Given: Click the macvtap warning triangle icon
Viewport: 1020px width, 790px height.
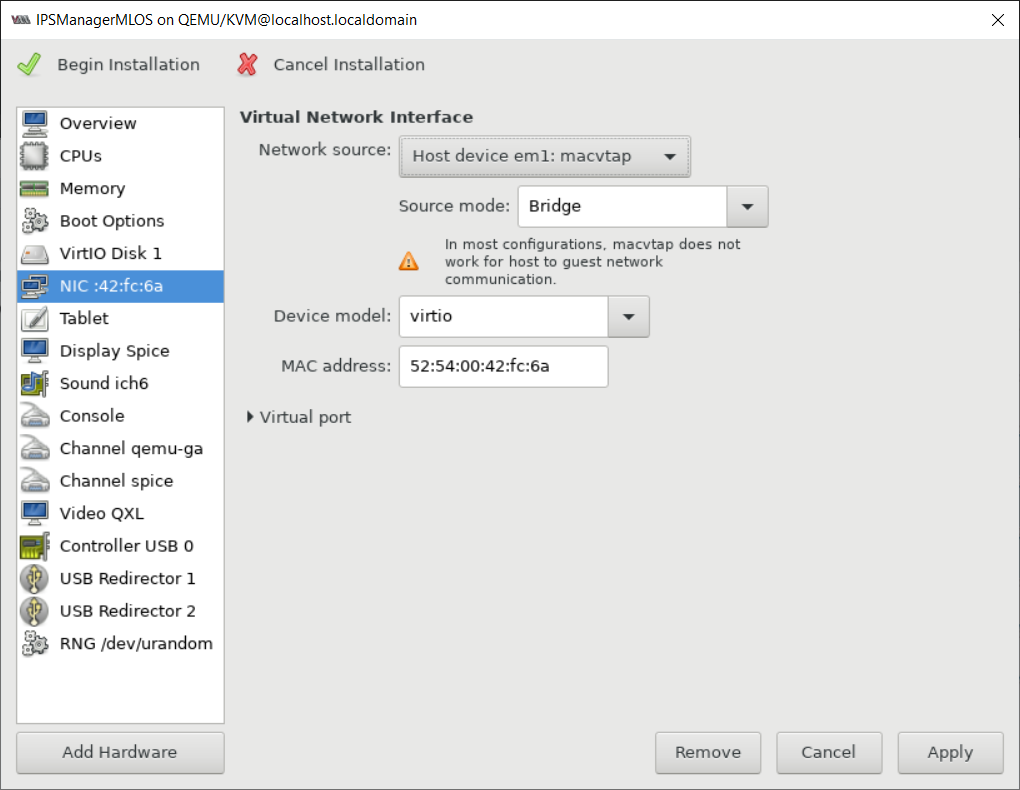Looking at the screenshot, I should click(x=409, y=261).
